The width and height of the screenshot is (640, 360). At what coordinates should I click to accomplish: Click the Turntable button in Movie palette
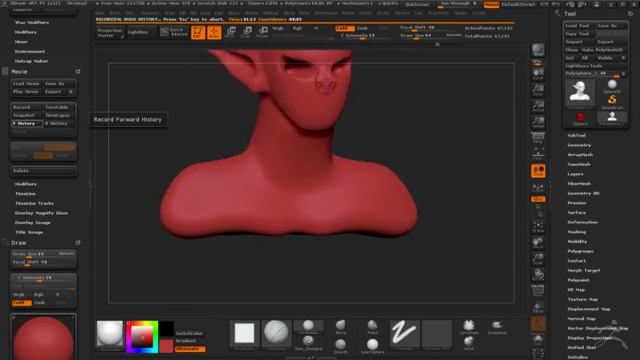coord(59,107)
